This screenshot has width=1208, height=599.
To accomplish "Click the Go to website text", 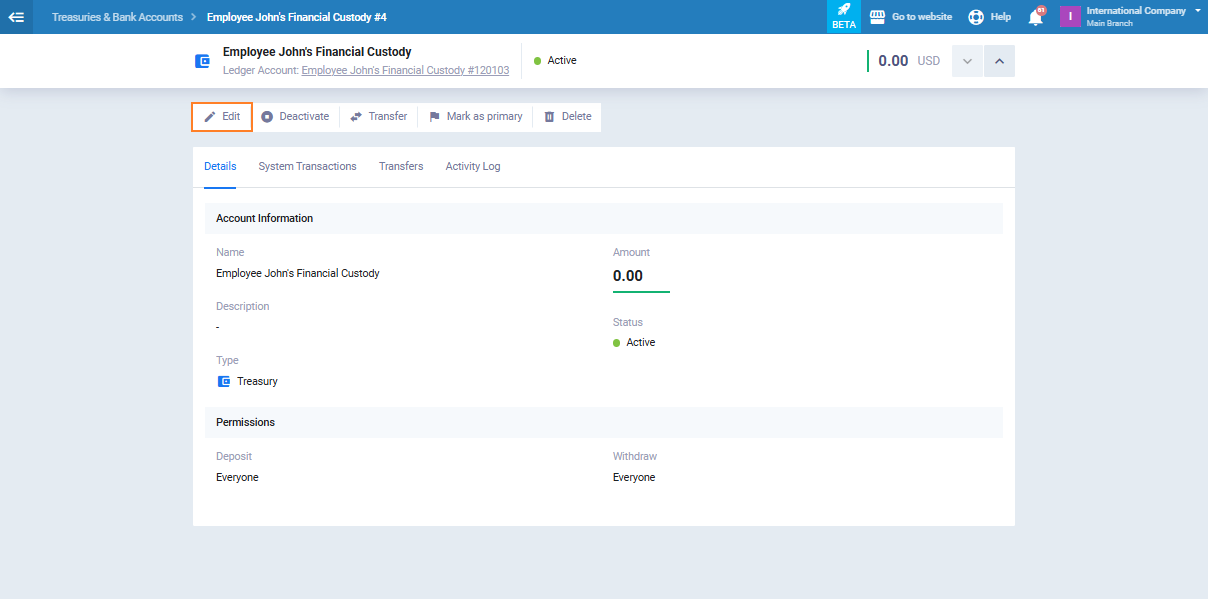I will (921, 17).
